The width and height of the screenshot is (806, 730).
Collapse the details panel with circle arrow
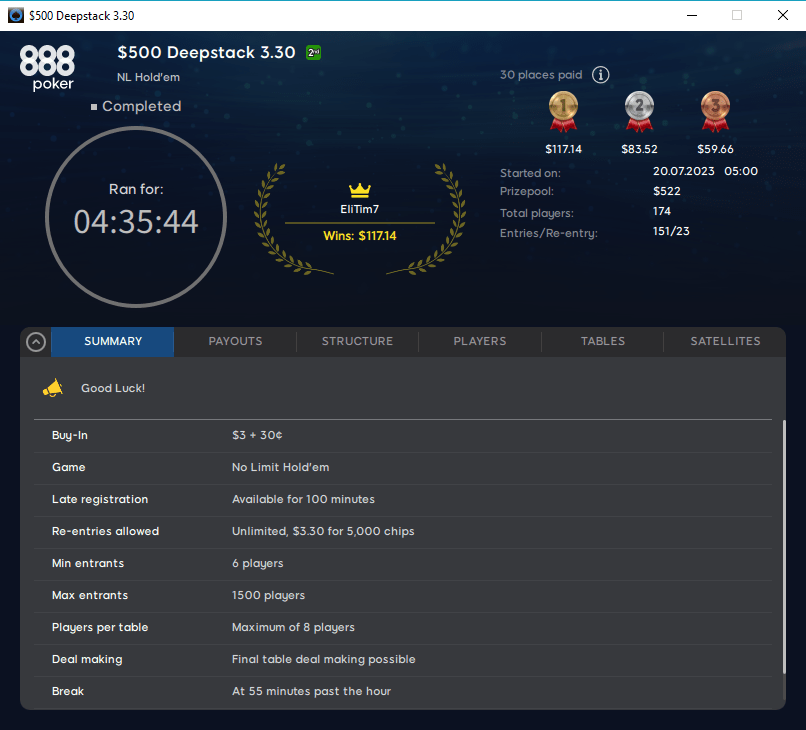36,342
